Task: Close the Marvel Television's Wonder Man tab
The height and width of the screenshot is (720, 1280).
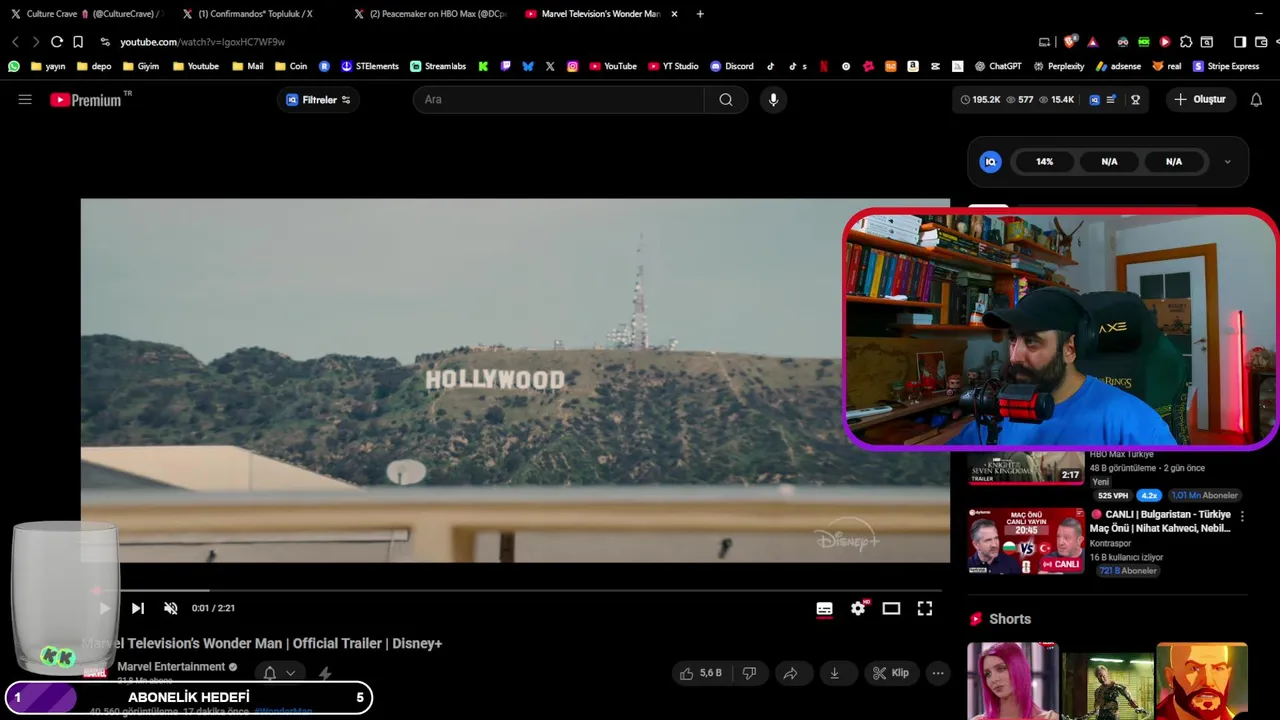Action: tap(674, 14)
